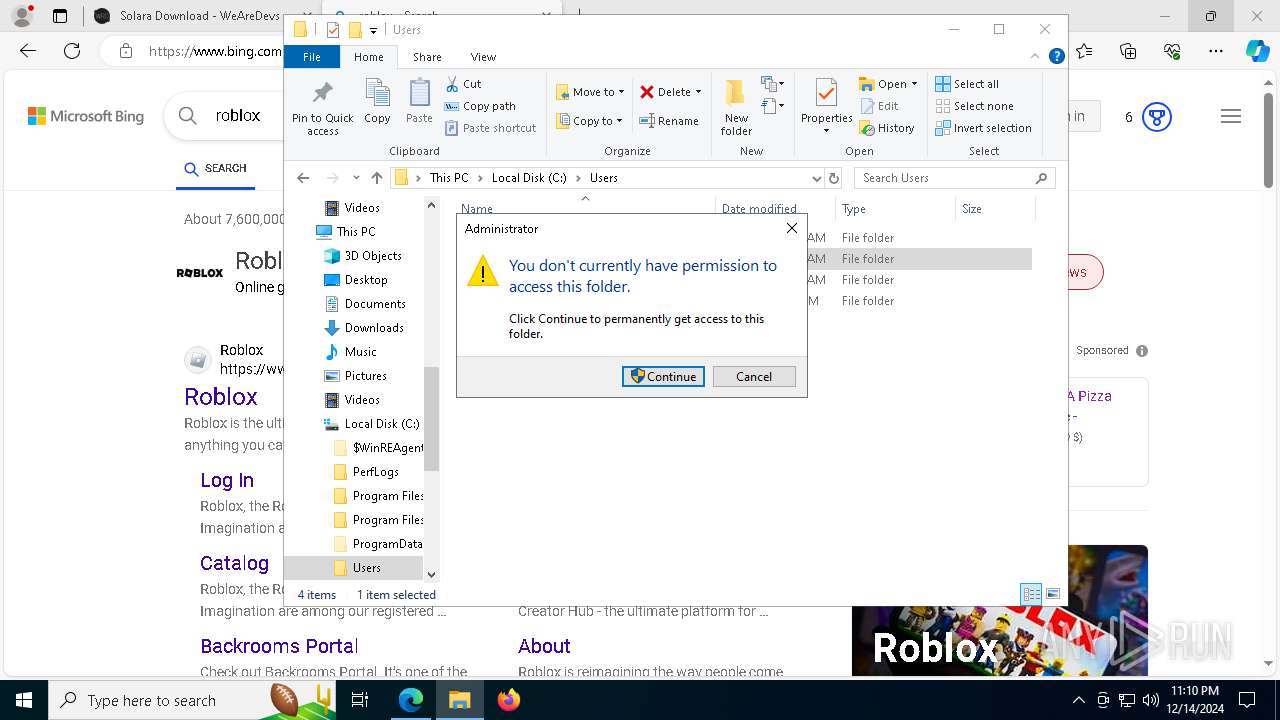Open Quick Access Toolbar customize dropdown

373,30
